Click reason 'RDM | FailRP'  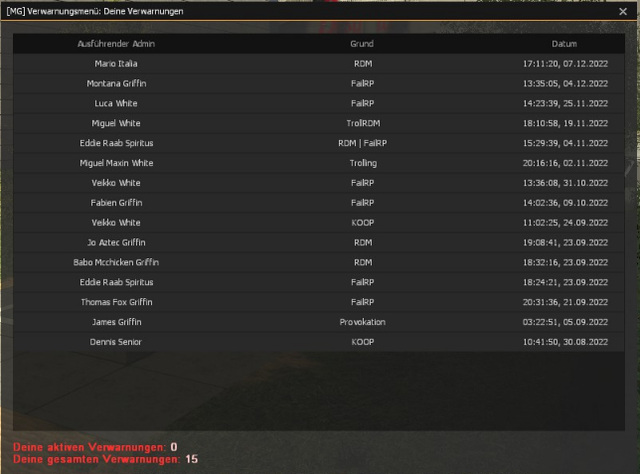click(x=362, y=143)
